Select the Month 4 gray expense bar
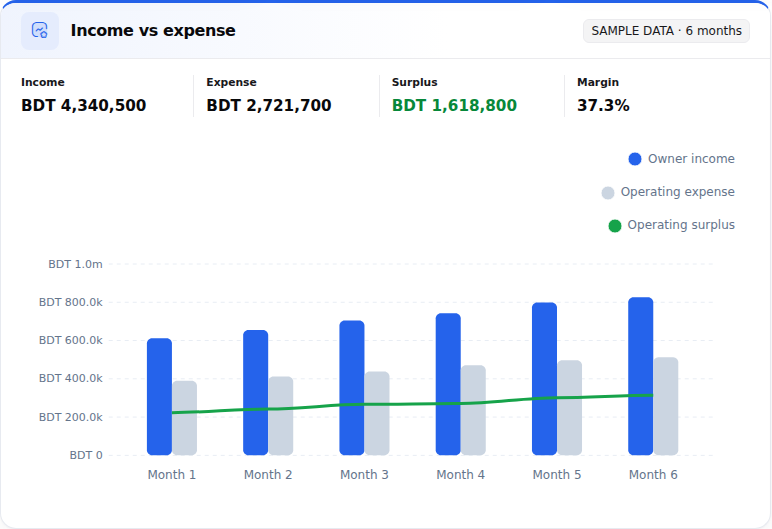This screenshot has width=772, height=529. point(473,410)
